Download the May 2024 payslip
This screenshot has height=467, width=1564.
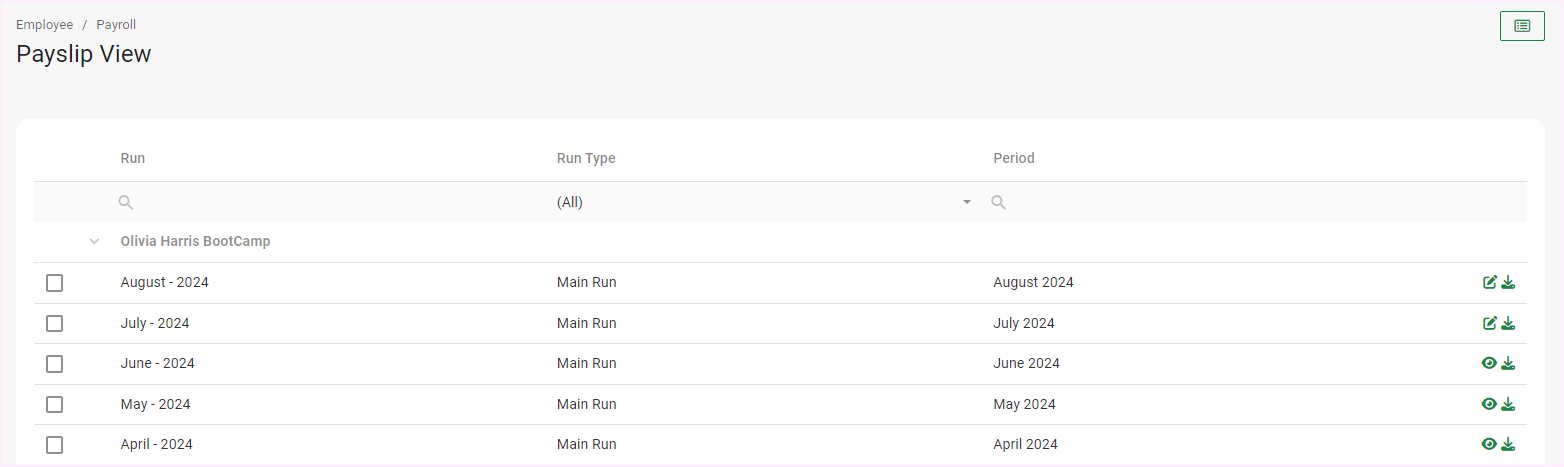(1509, 404)
